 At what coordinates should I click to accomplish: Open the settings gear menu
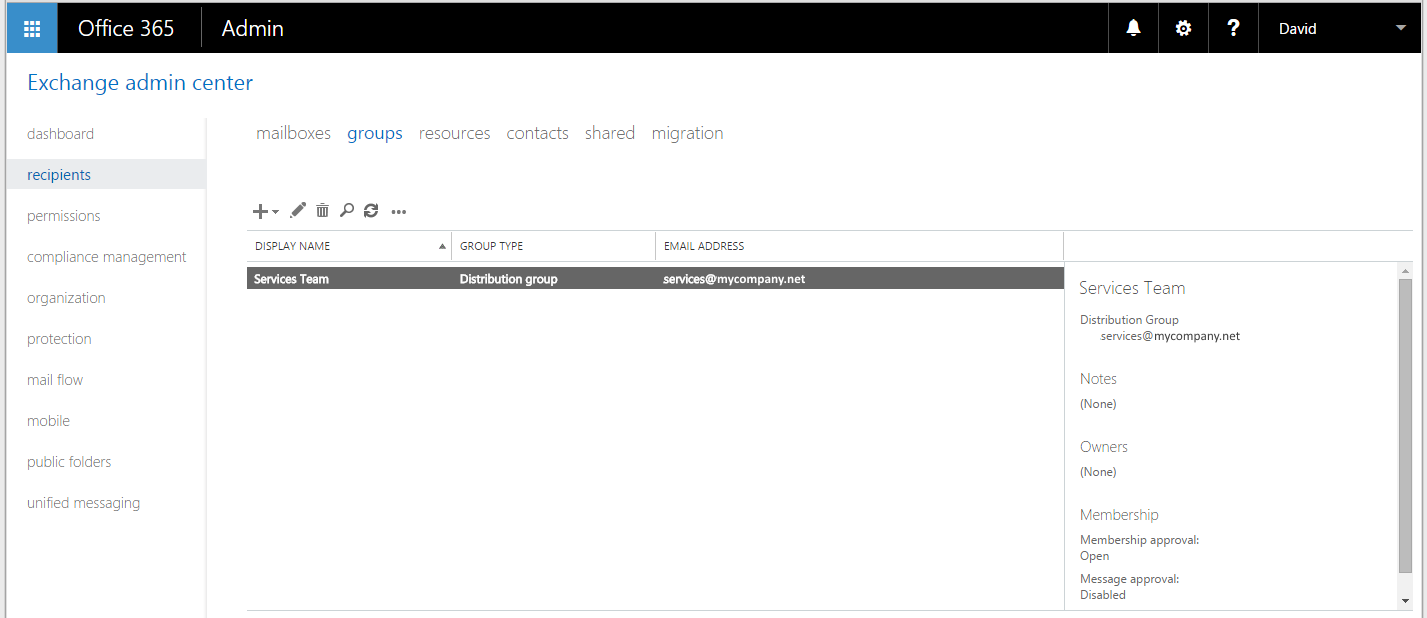[1183, 28]
